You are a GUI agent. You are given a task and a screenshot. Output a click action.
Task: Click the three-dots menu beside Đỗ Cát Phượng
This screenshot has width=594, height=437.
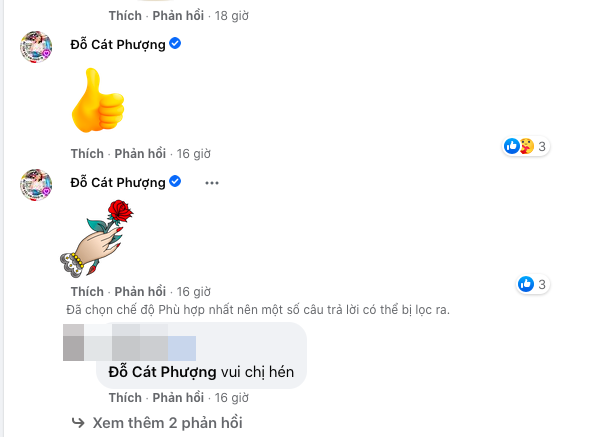212,183
